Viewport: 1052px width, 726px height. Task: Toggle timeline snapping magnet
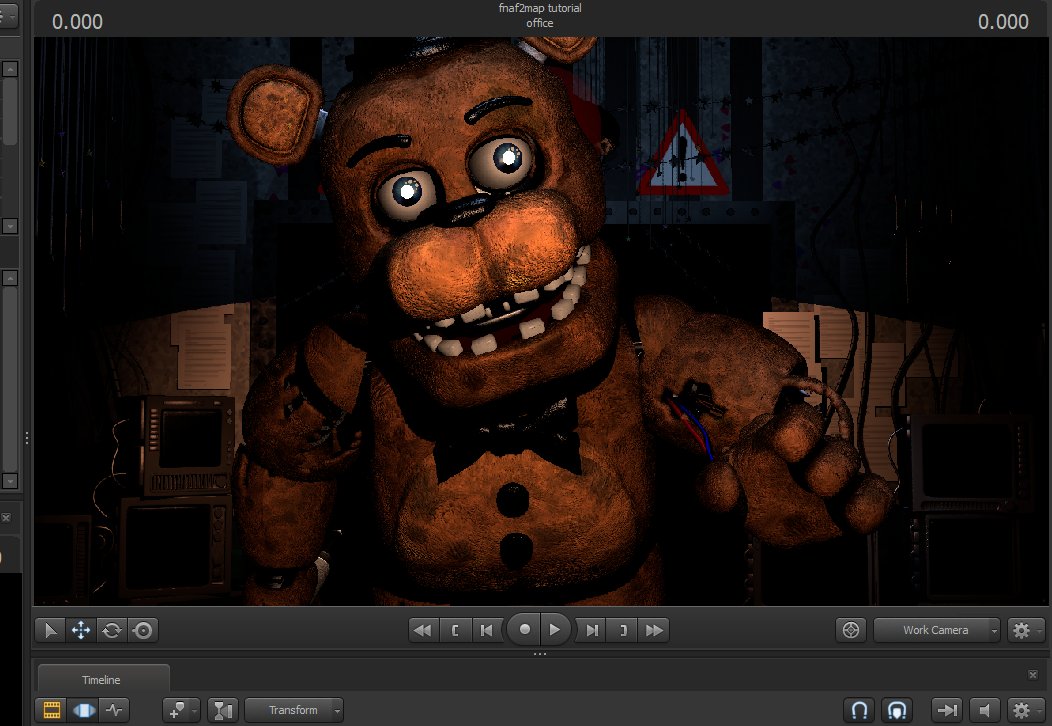click(x=859, y=710)
